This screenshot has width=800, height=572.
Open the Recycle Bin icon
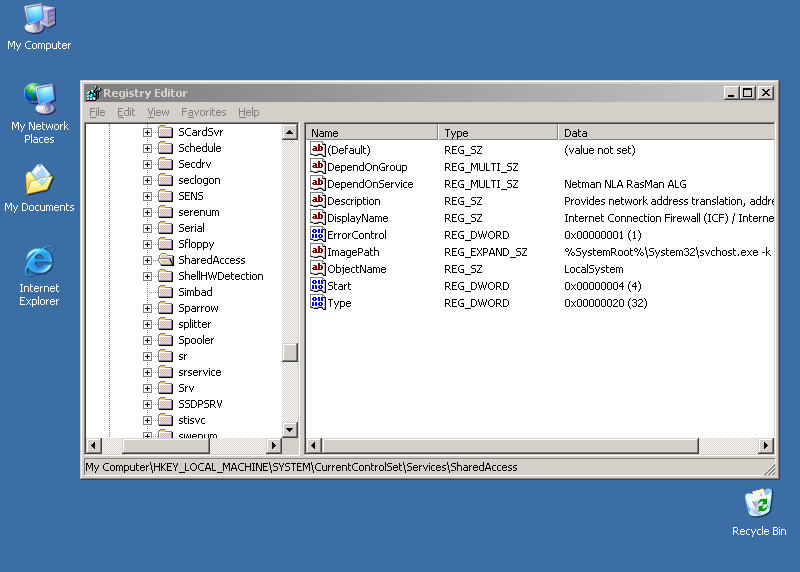[759, 512]
